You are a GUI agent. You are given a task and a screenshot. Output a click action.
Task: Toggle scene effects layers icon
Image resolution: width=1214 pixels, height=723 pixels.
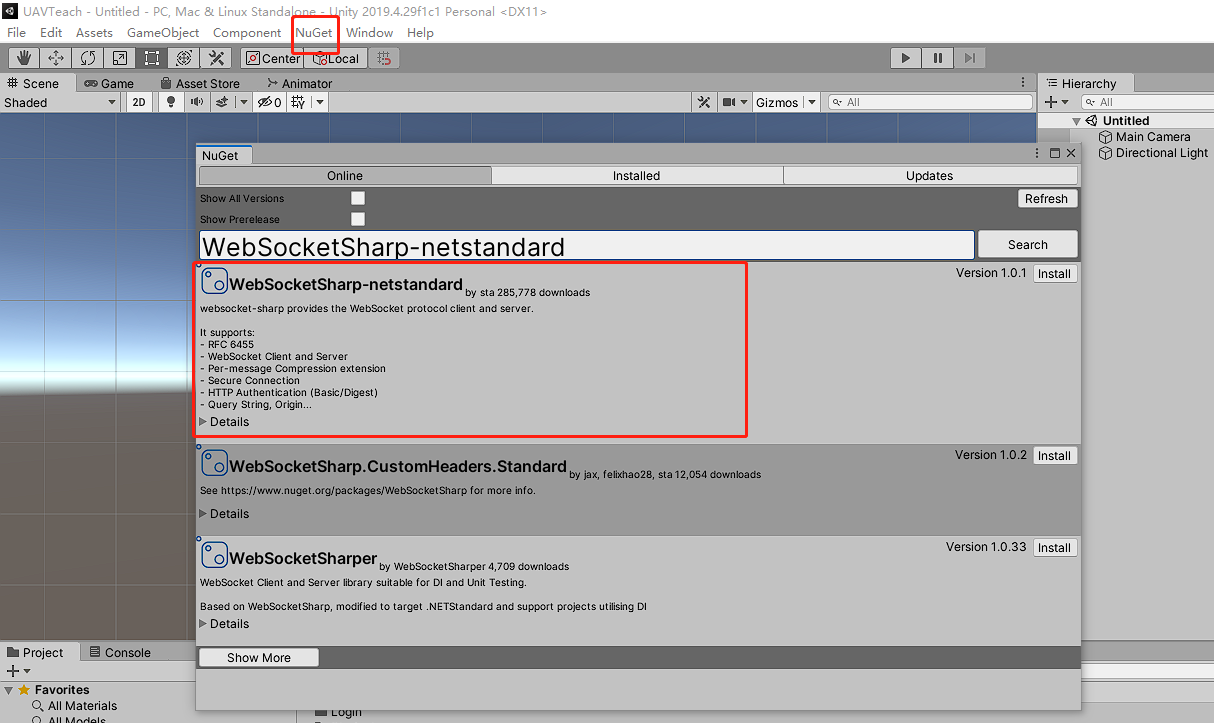tap(222, 102)
